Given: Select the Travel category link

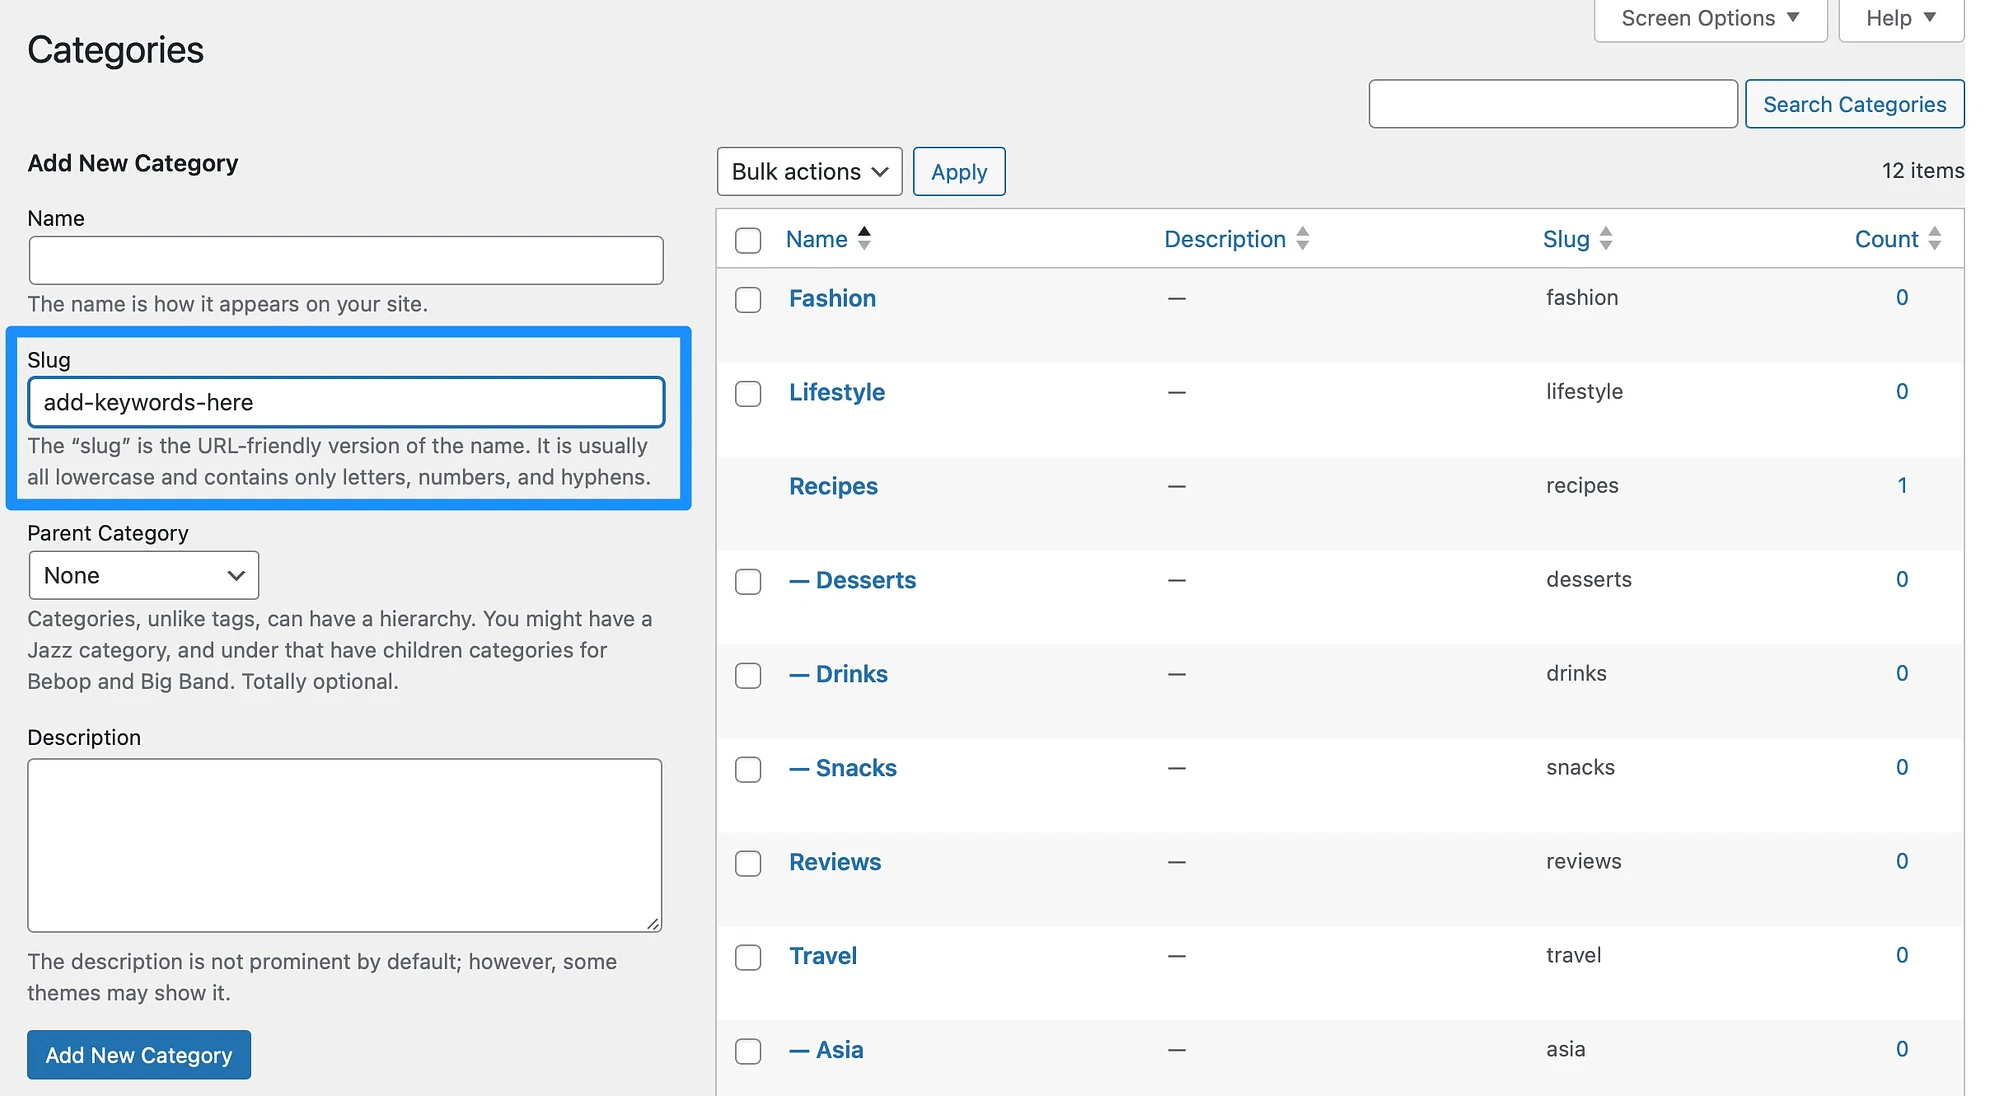Looking at the screenshot, I should coord(823,954).
